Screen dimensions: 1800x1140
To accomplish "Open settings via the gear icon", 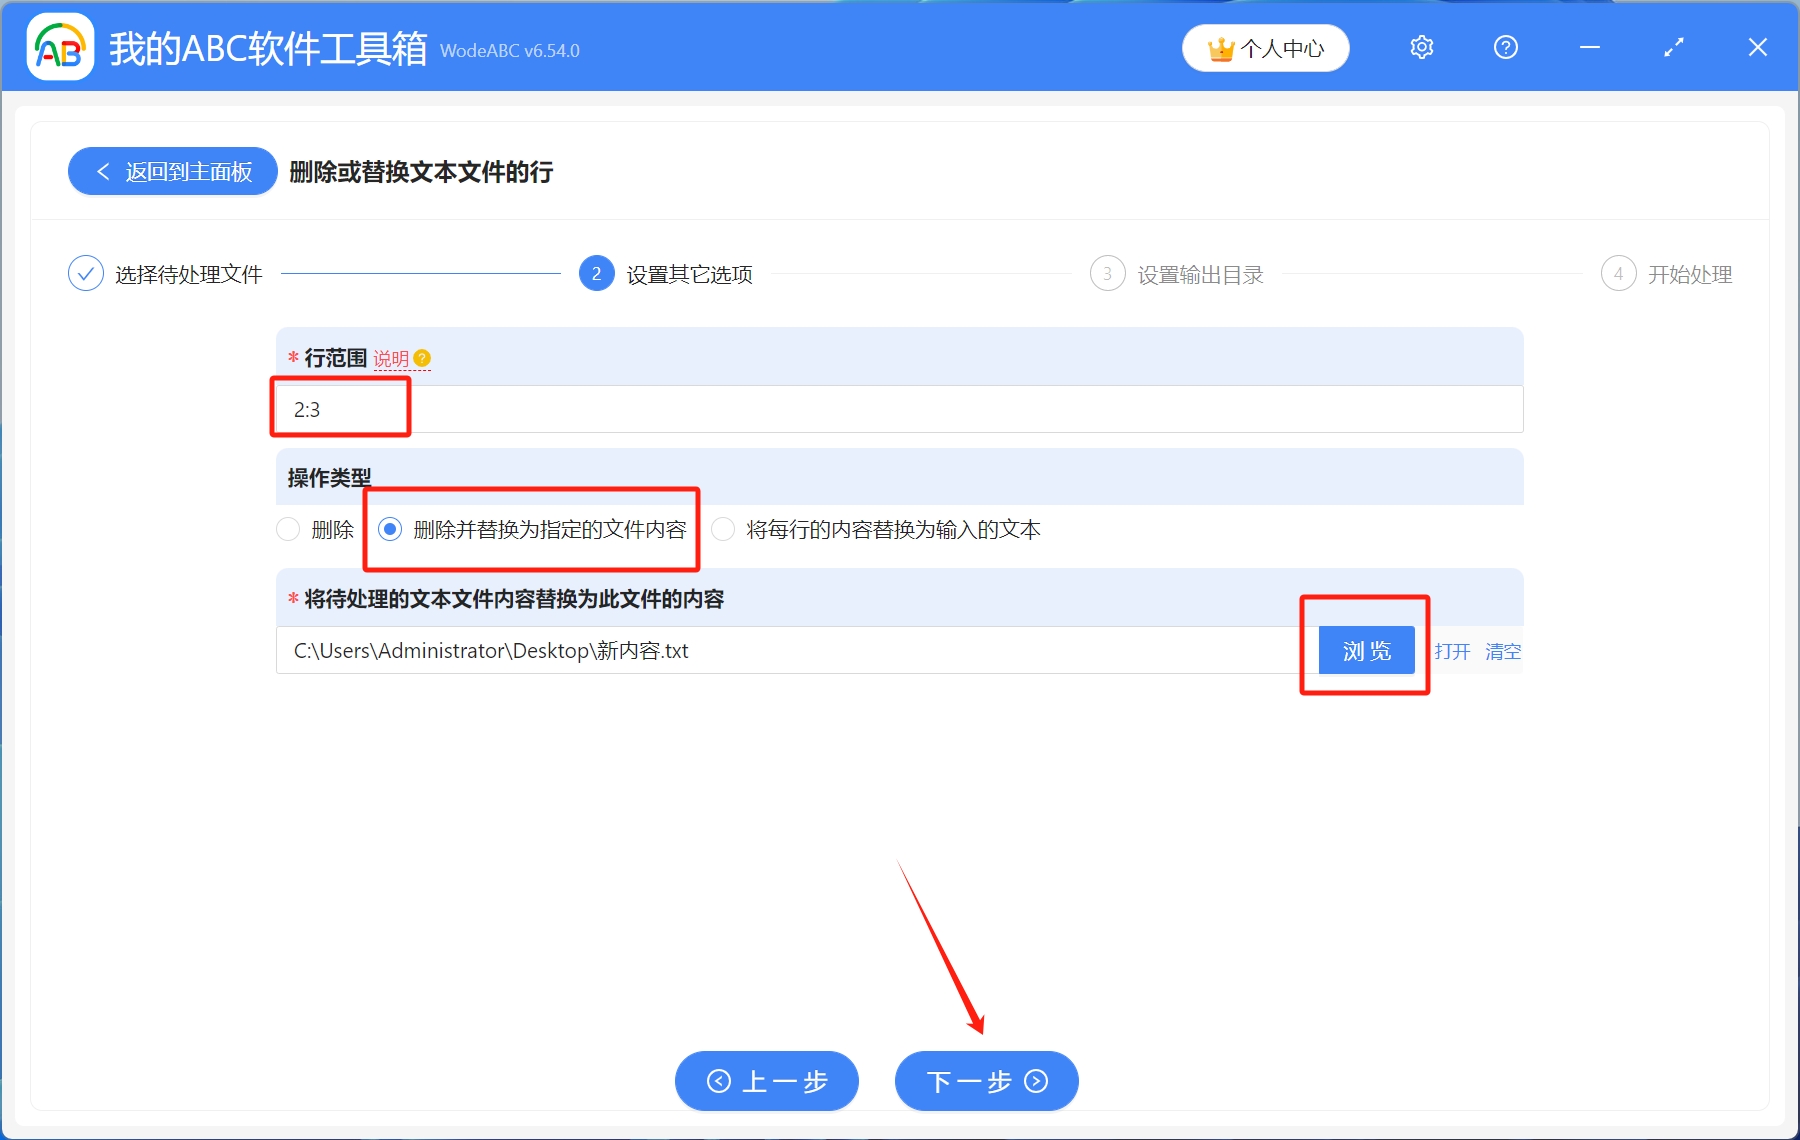I will [1421, 47].
